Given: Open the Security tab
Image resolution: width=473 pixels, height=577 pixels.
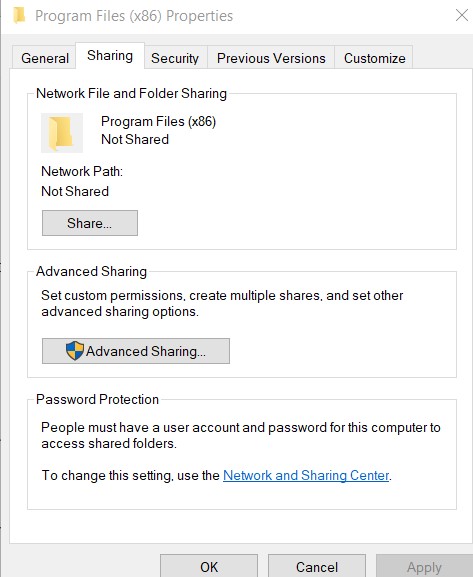Looking at the screenshot, I should point(175,58).
